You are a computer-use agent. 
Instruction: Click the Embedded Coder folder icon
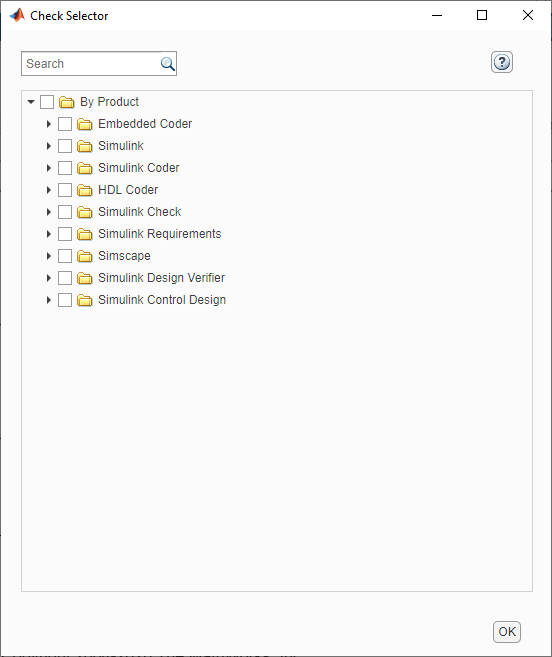click(x=85, y=124)
